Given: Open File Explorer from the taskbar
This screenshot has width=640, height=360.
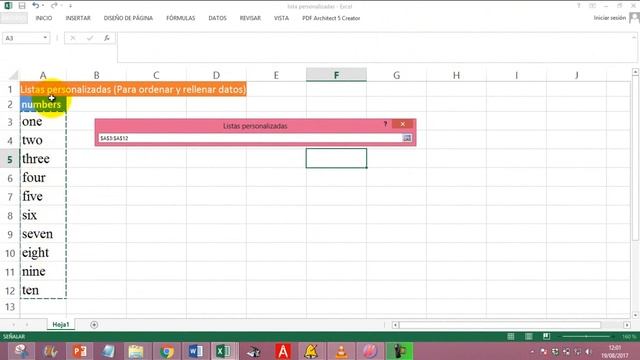Looking at the screenshot, I should 136,351.
